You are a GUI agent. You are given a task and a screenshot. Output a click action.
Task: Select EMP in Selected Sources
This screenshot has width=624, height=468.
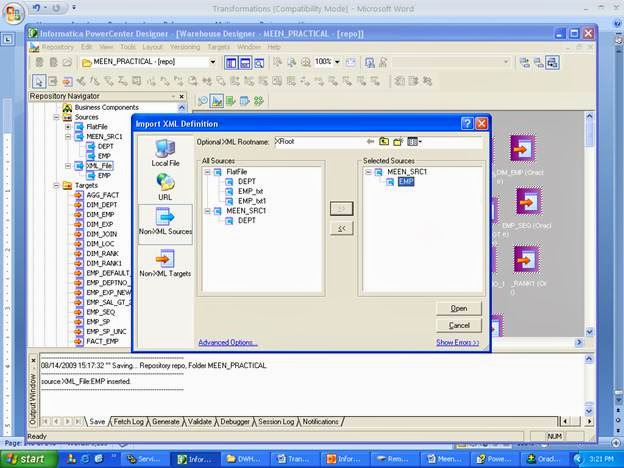406,182
